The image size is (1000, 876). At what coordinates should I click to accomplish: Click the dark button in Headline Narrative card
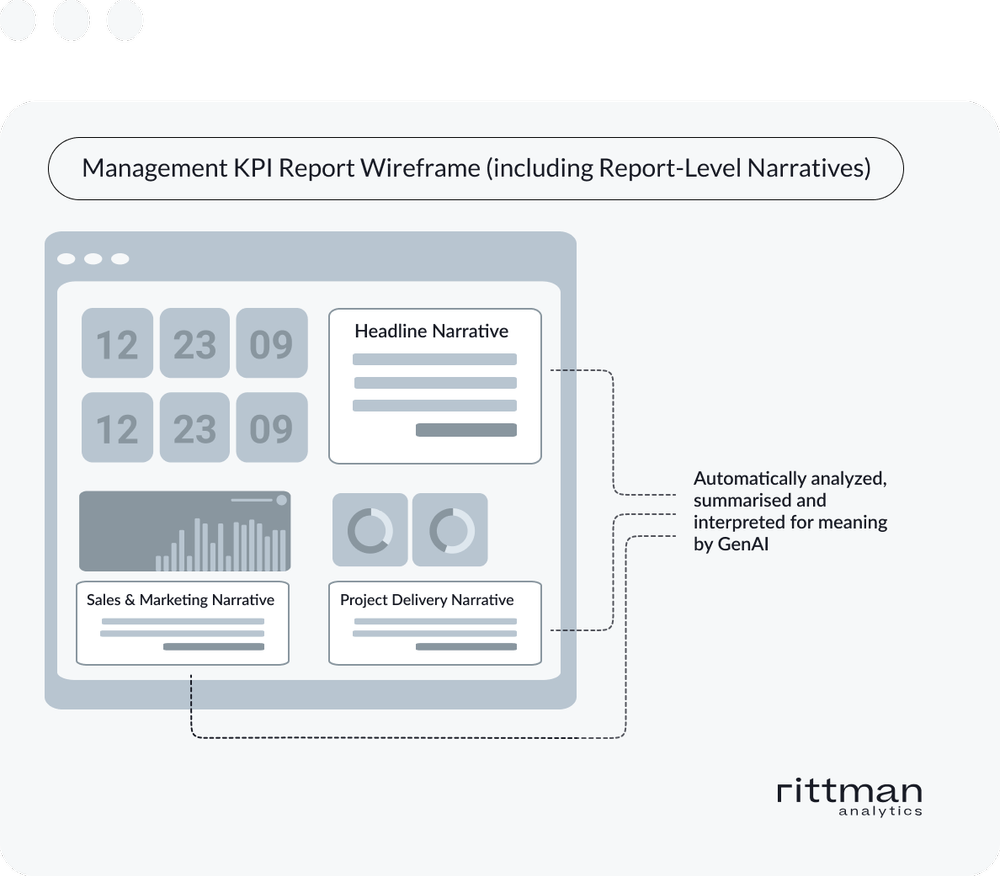click(466, 430)
